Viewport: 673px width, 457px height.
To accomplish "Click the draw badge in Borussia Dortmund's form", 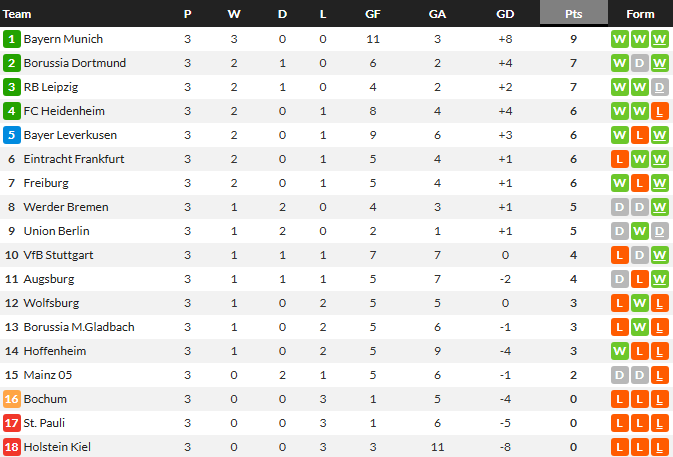I will pyautogui.click(x=639, y=63).
